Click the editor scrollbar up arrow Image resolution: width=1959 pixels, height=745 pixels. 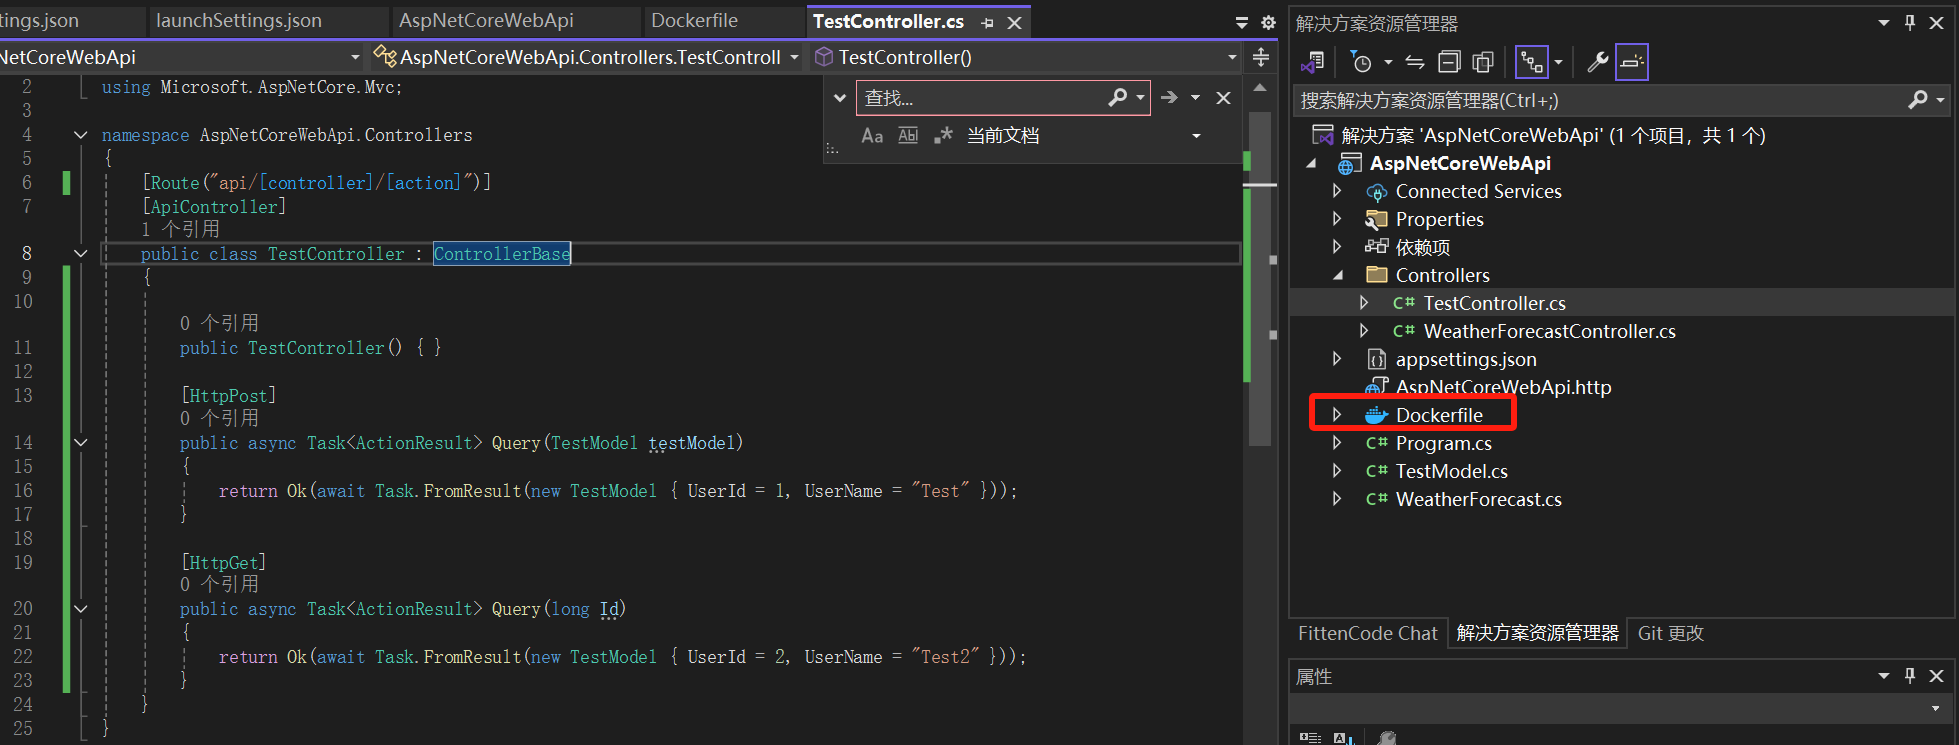tap(1260, 88)
